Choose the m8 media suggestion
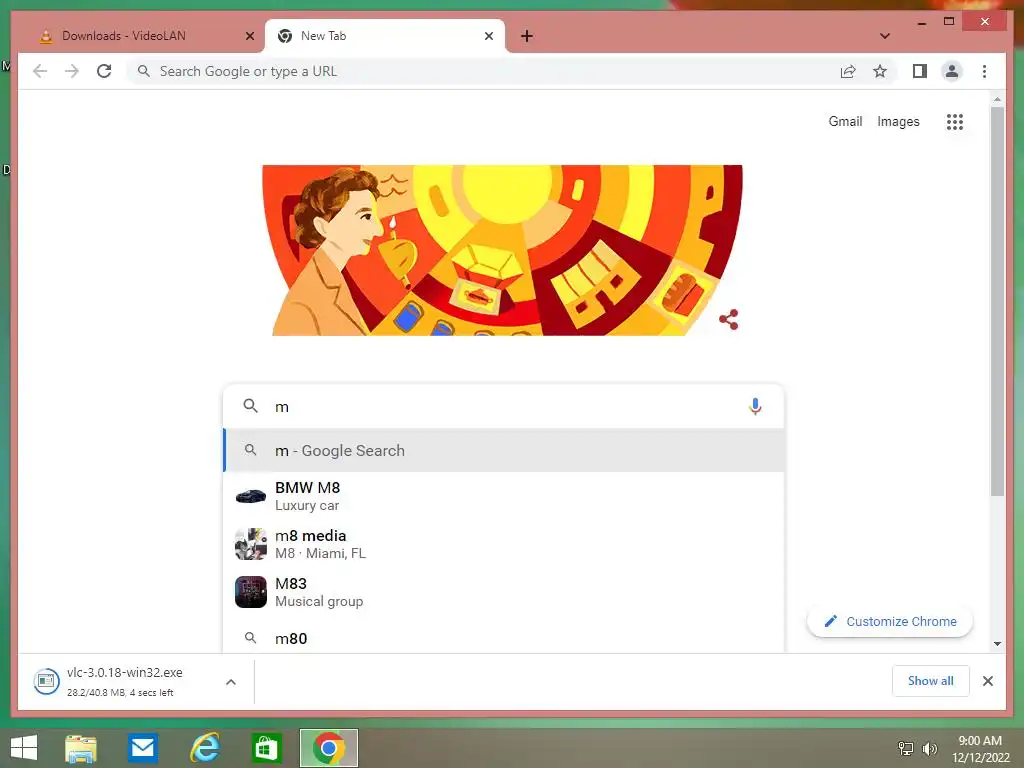The image size is (1024, 768). (504, 544)
